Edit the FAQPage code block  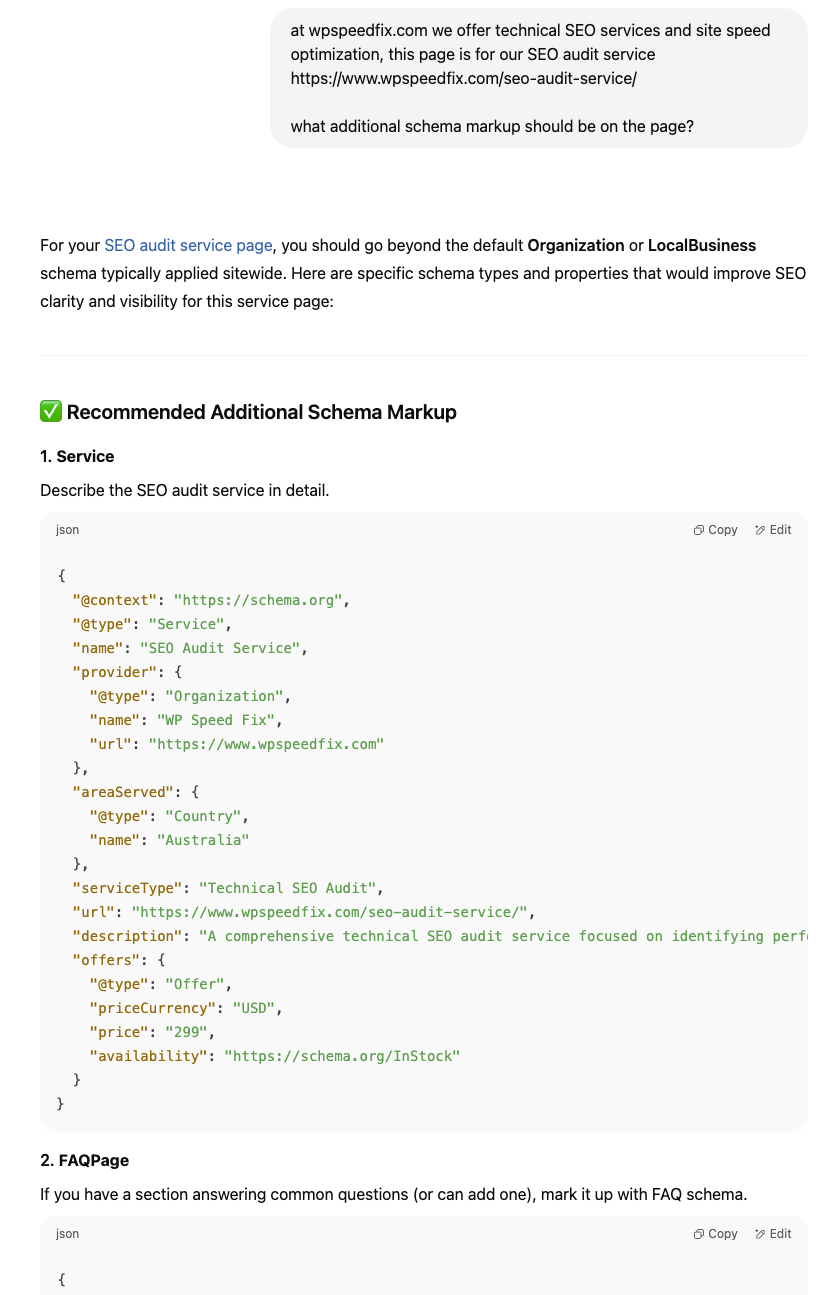click(773, 1234)
